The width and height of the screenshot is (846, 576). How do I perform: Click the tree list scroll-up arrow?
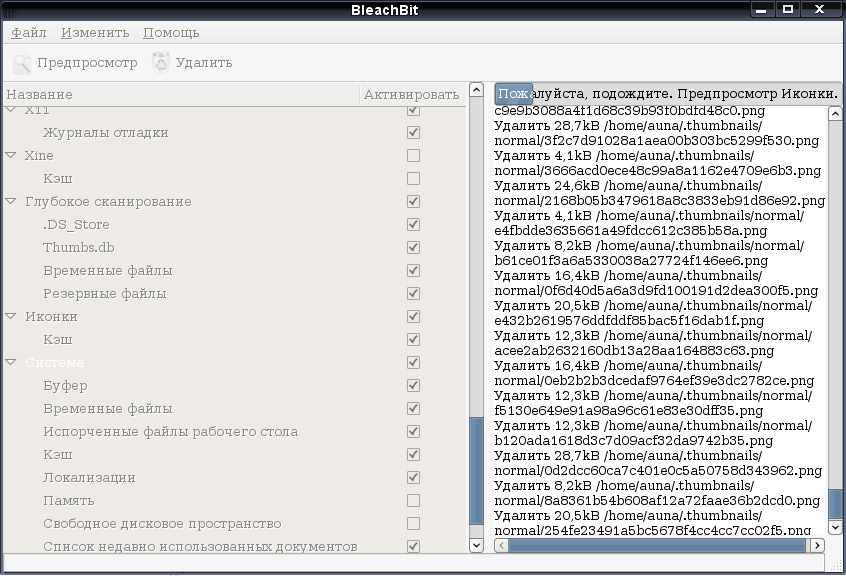tap(476, 90)
